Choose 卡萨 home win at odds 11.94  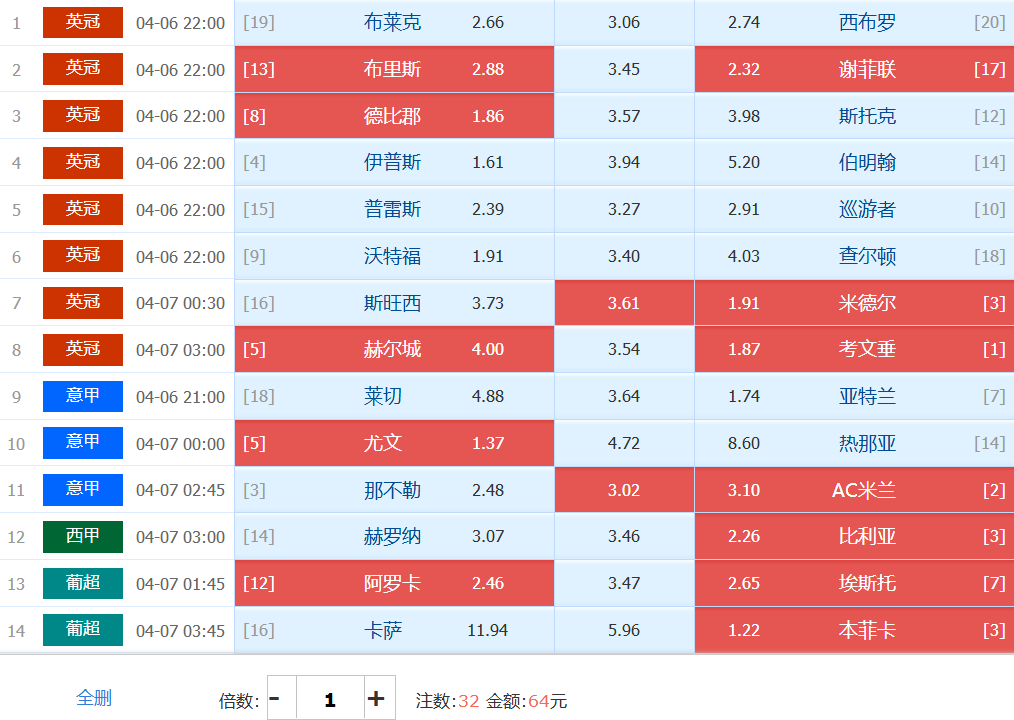tap(394, 630)
